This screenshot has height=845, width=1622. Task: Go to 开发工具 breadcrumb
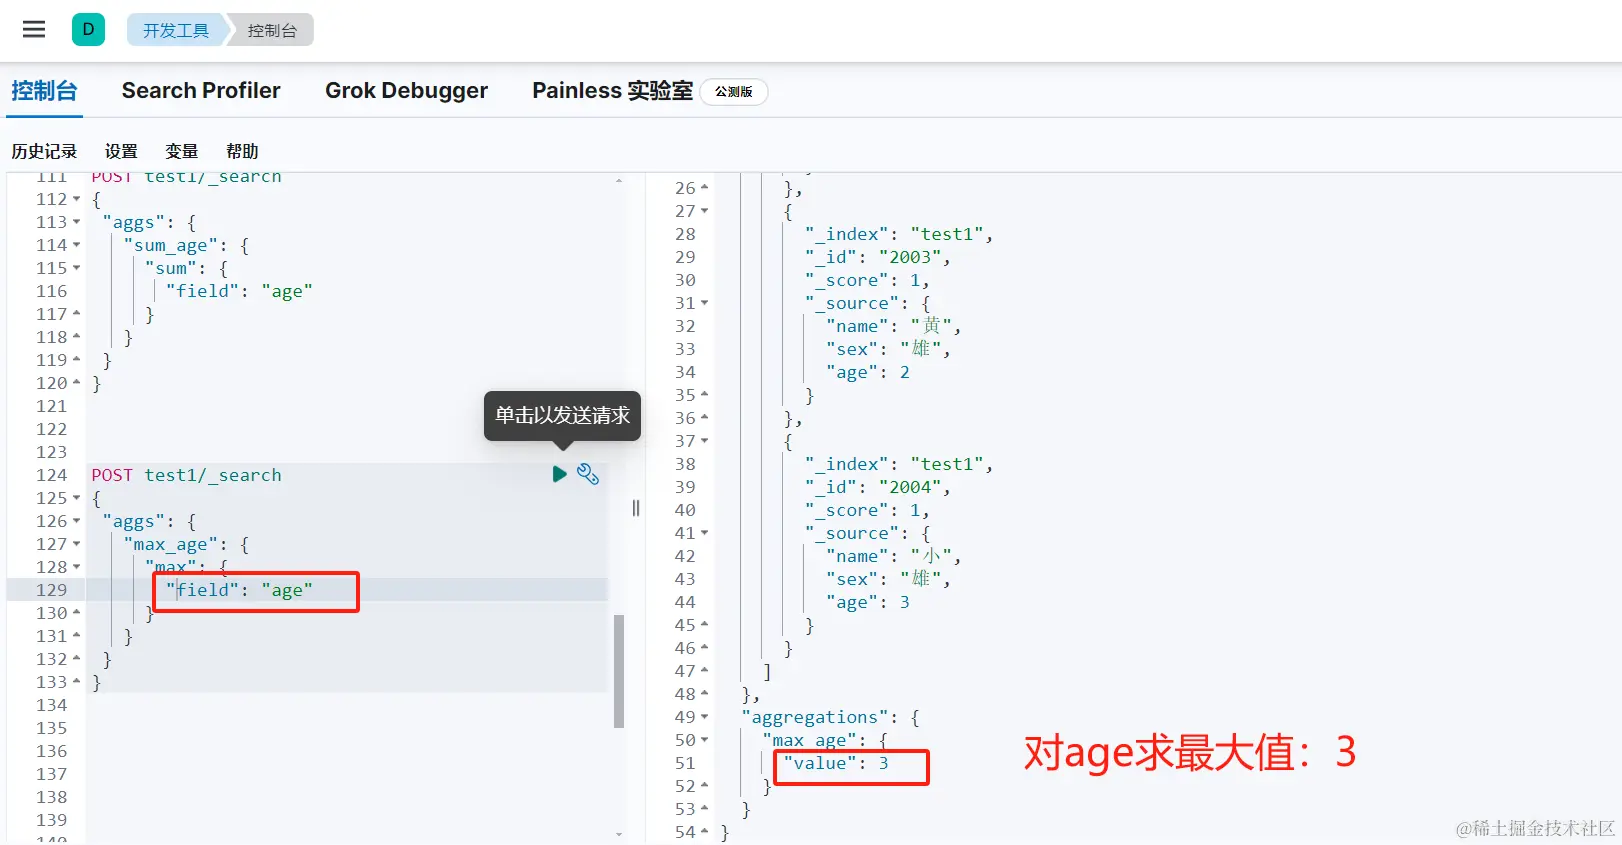176,30
